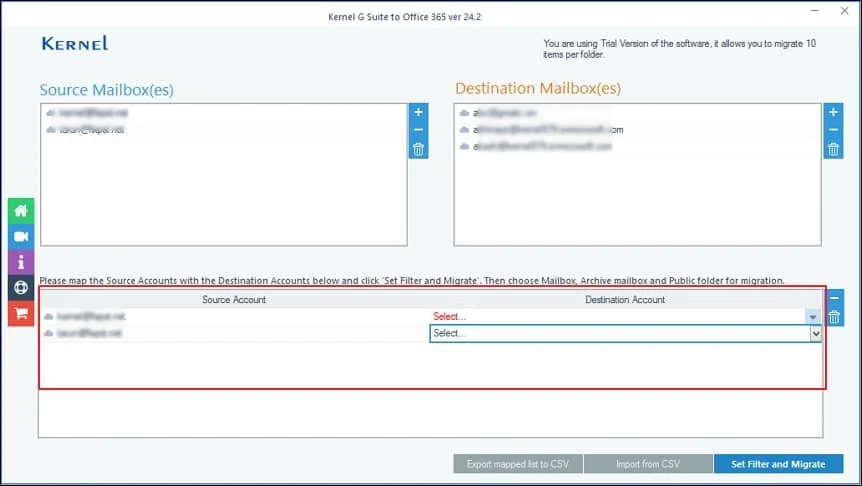
Task: Add a source mailbox with plus icon
Action: (418, 112)
